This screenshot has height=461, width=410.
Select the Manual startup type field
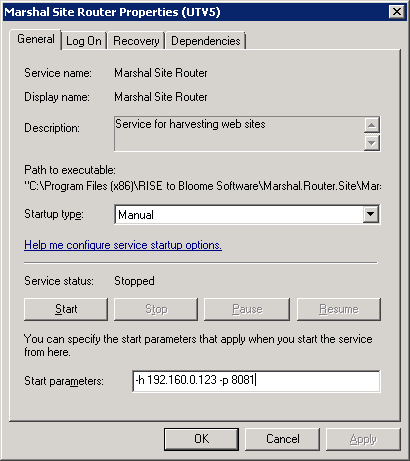(247, 214)
